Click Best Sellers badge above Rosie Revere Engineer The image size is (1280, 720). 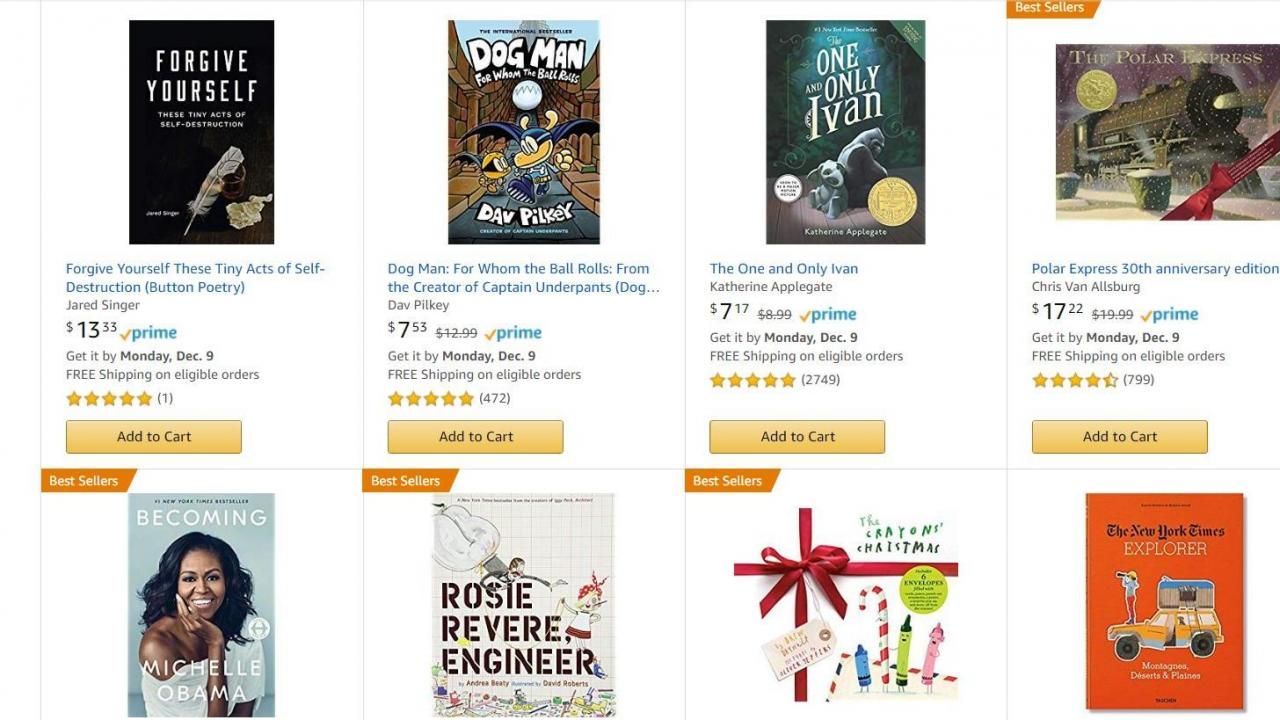(406, 481)
